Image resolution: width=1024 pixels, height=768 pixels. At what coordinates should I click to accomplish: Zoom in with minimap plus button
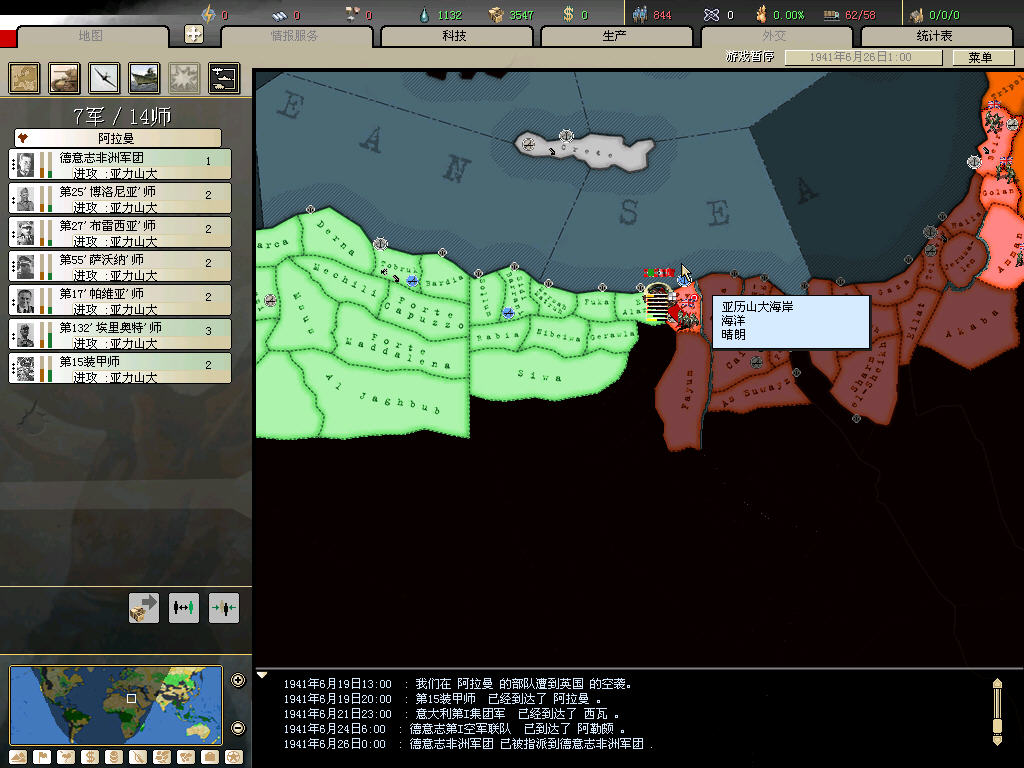tap(238, 681)
